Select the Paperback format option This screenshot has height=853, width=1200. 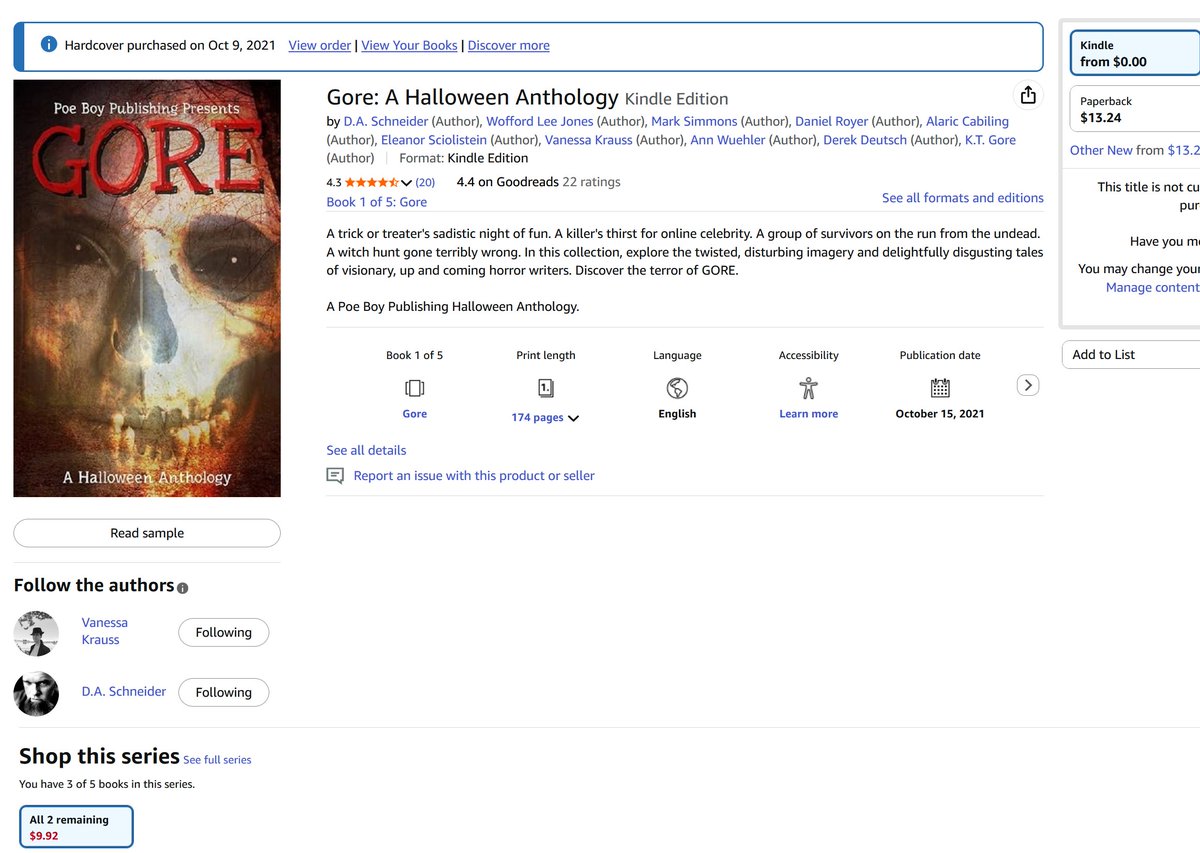coord(1135,109)
